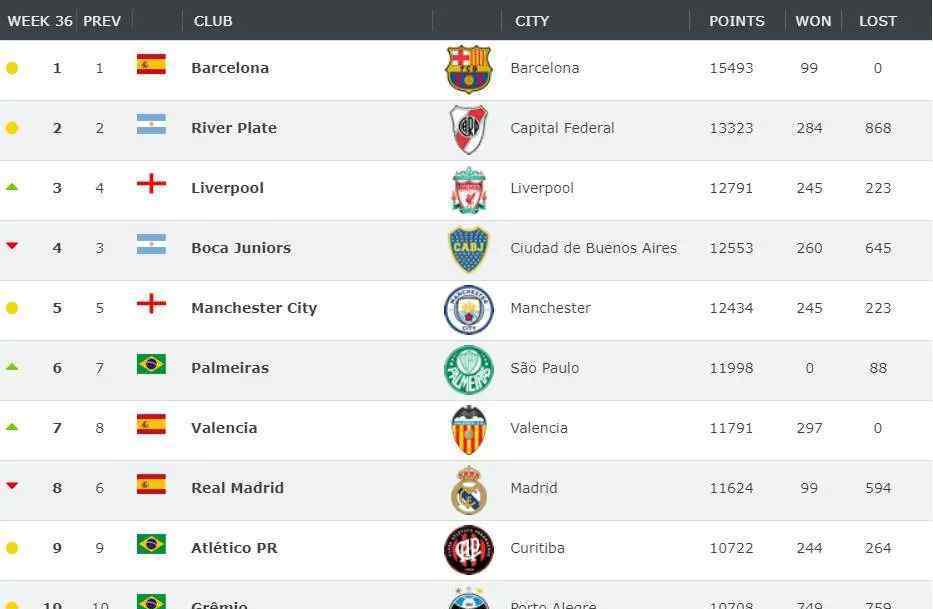
Task: Click the green up arrow for Liverpool
Action: 12,187
